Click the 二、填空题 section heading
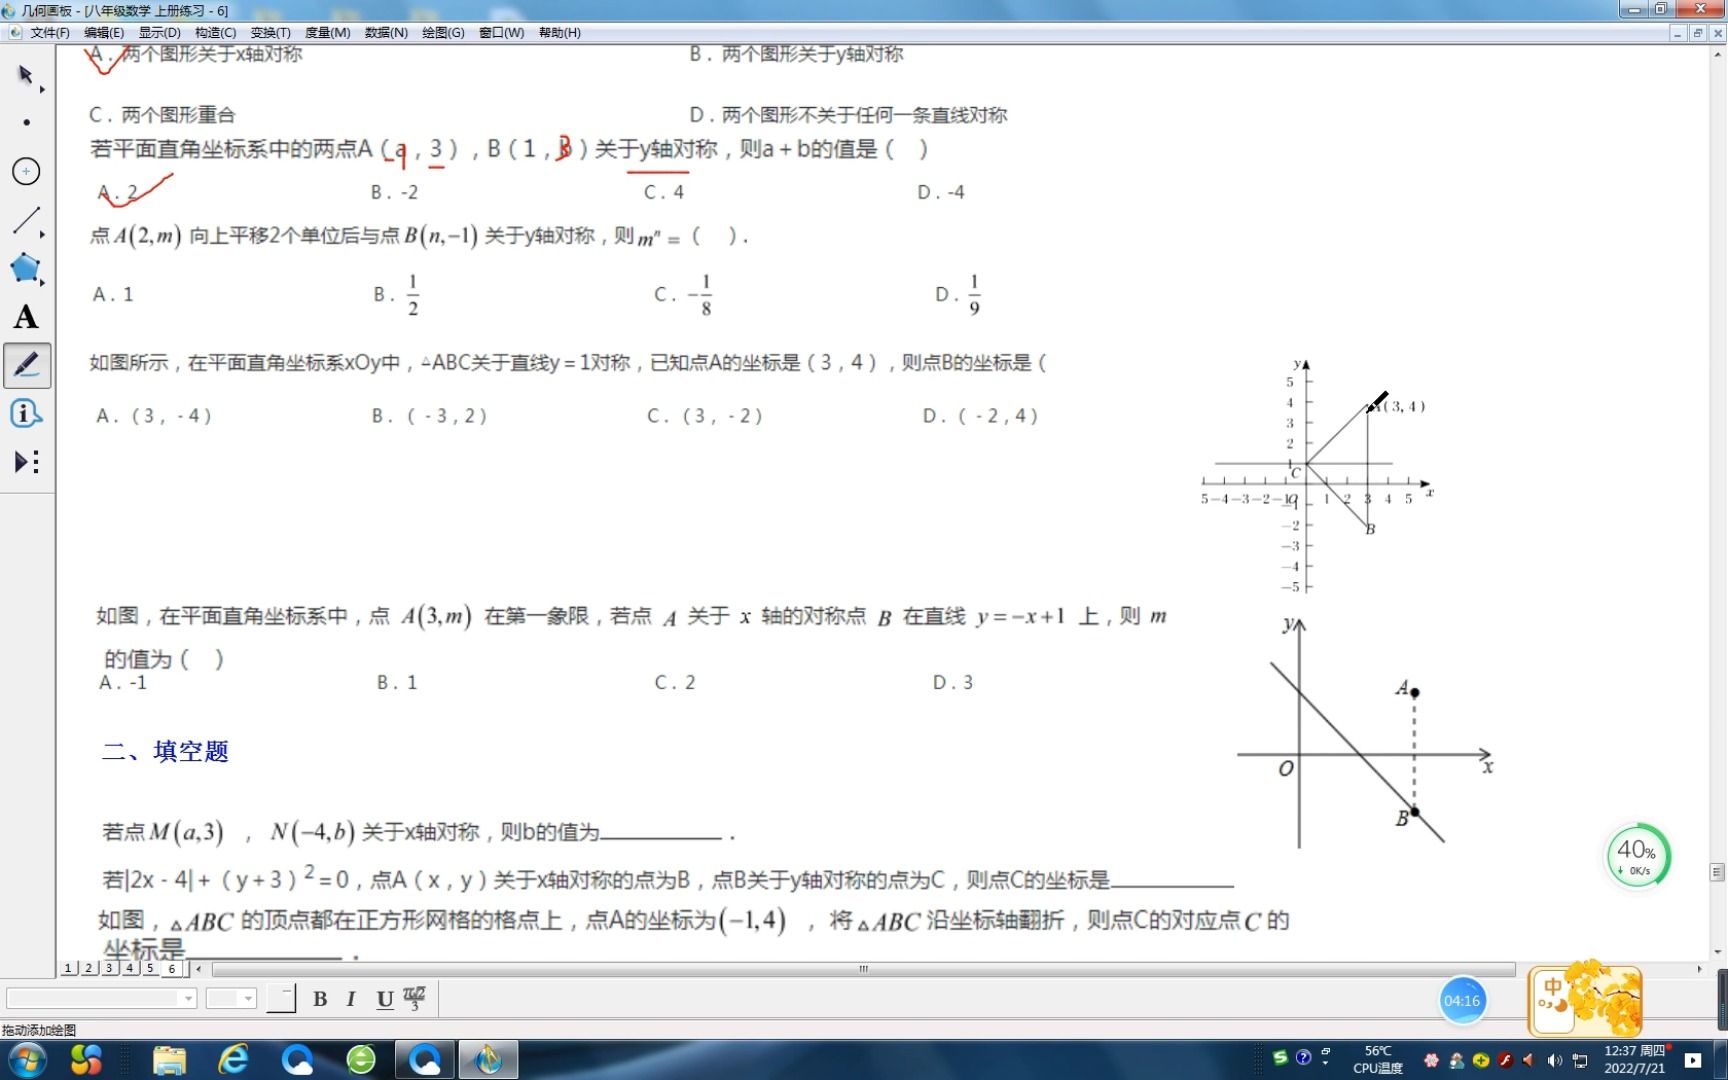Image resolution: width=1728 pixels, height=1080 pixels. coord(165,751)
